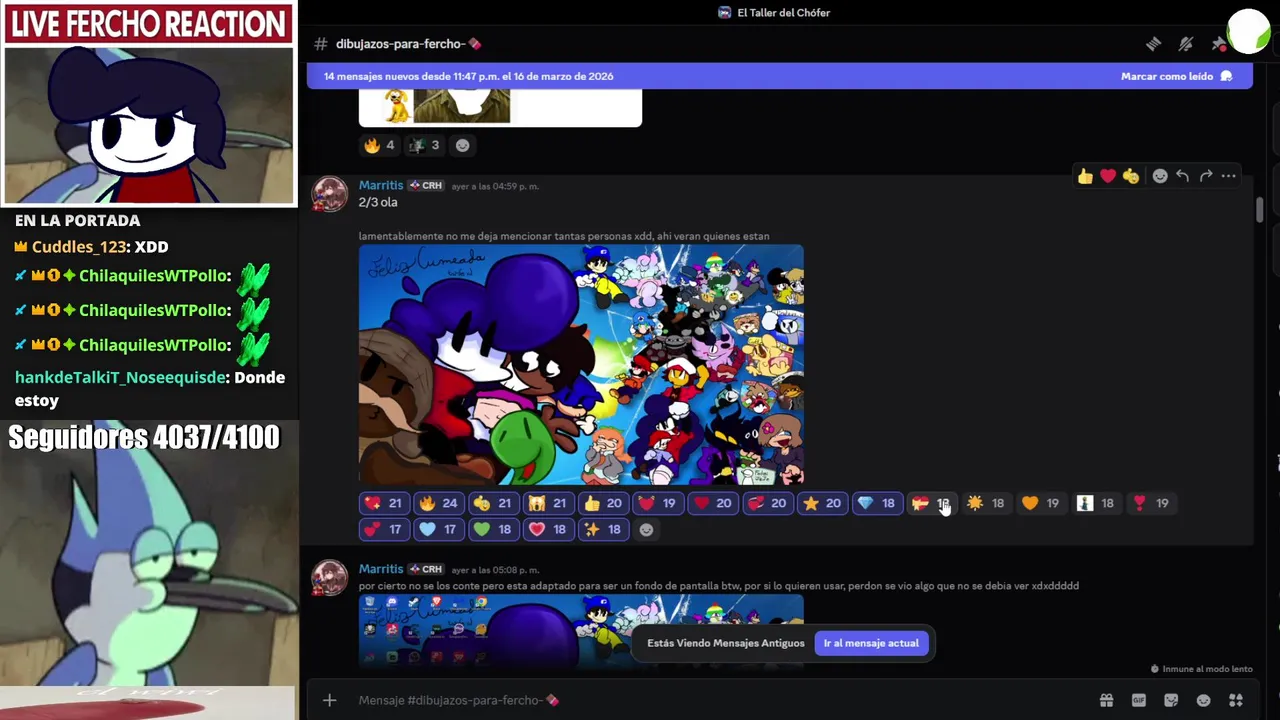Toggle crying cat reaction showing 21
Screen dimensions: 1280x720
(548, 503)
